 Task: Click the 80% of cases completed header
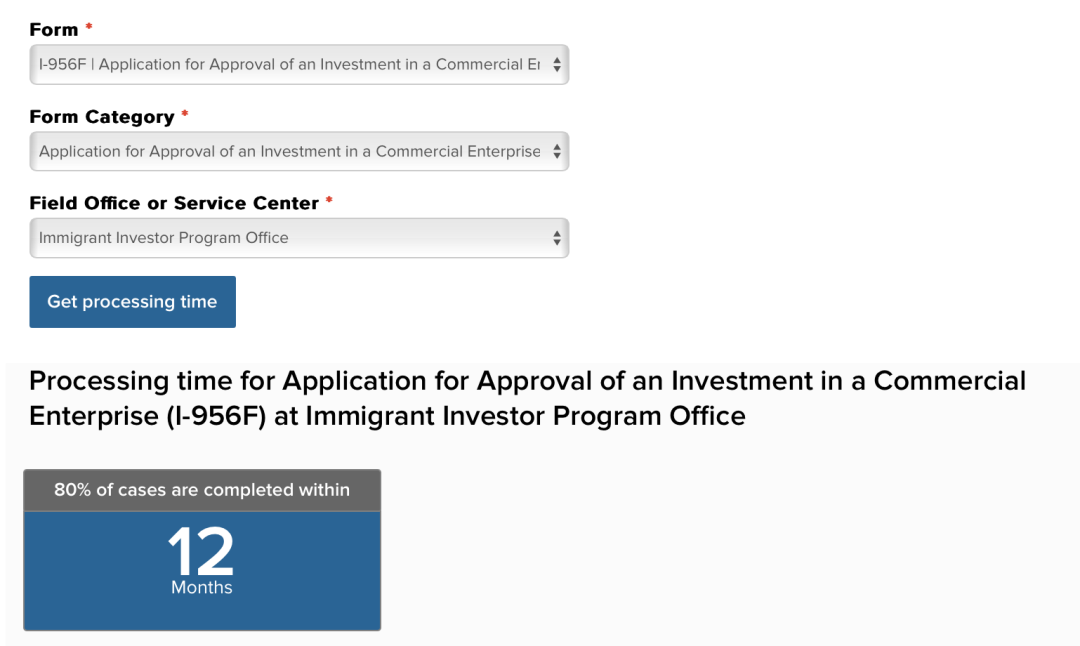click(202, 490)
